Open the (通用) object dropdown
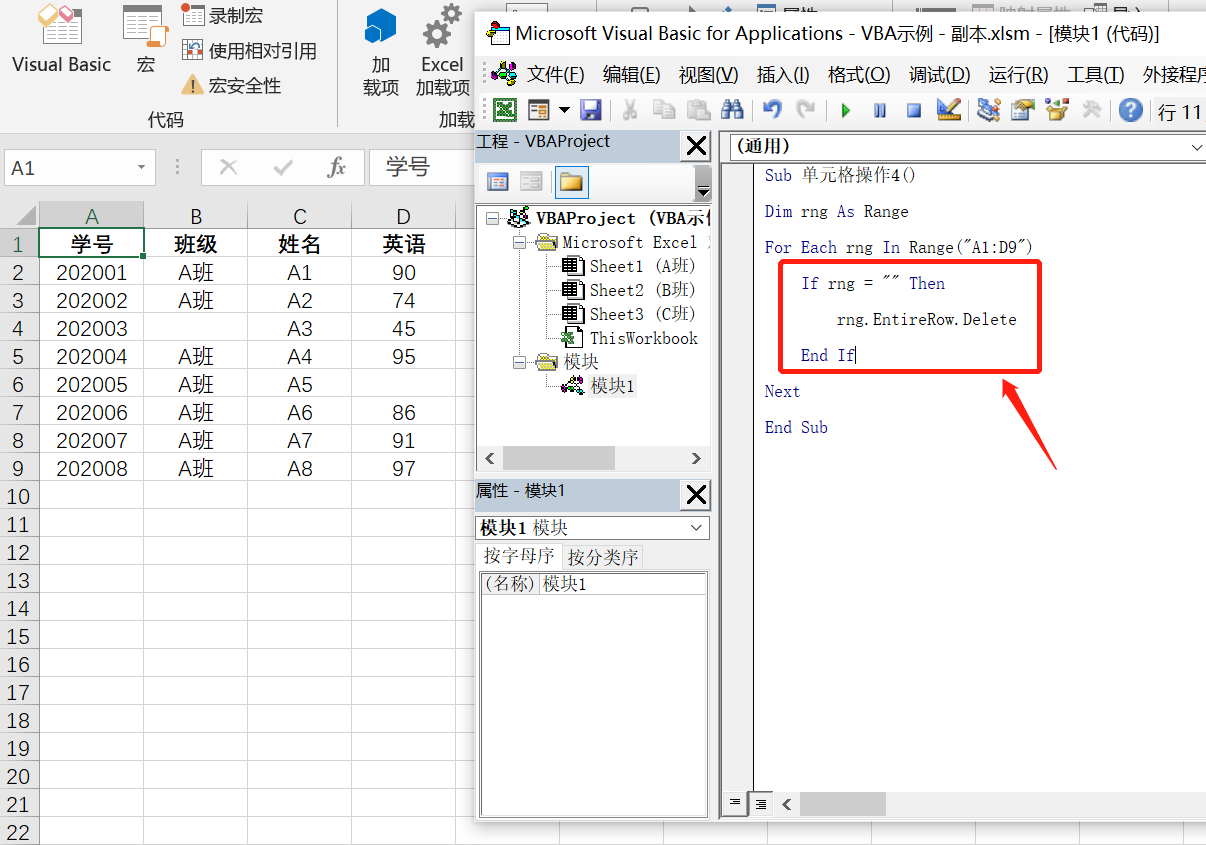The image size is (1206, 845). (1196, 148)
